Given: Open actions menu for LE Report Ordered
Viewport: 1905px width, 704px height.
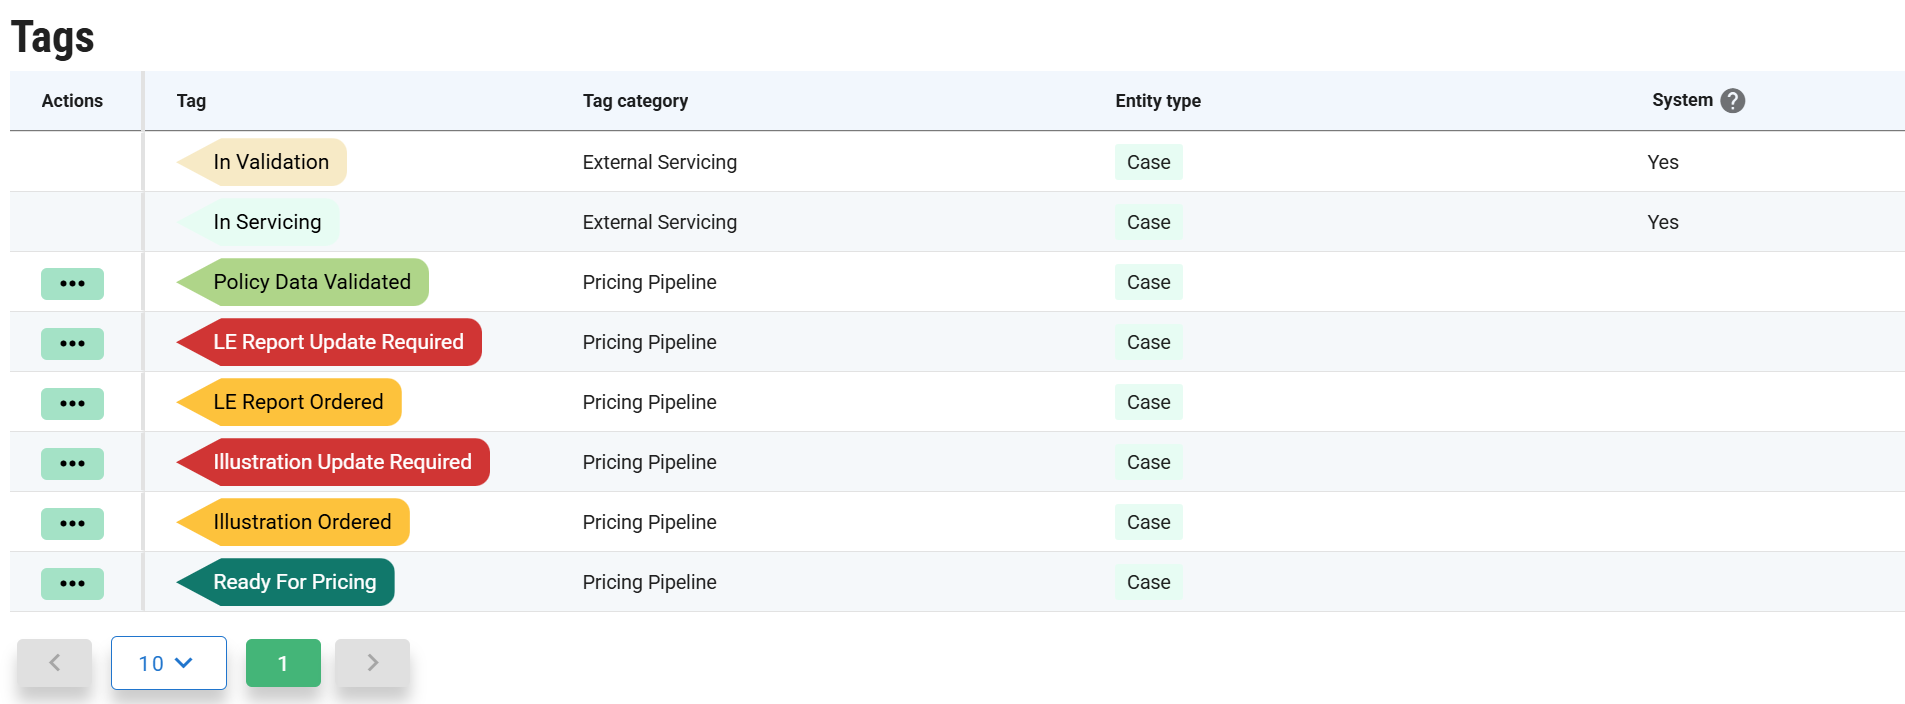Looking at the screenshot, I should (x=72, y=403).
